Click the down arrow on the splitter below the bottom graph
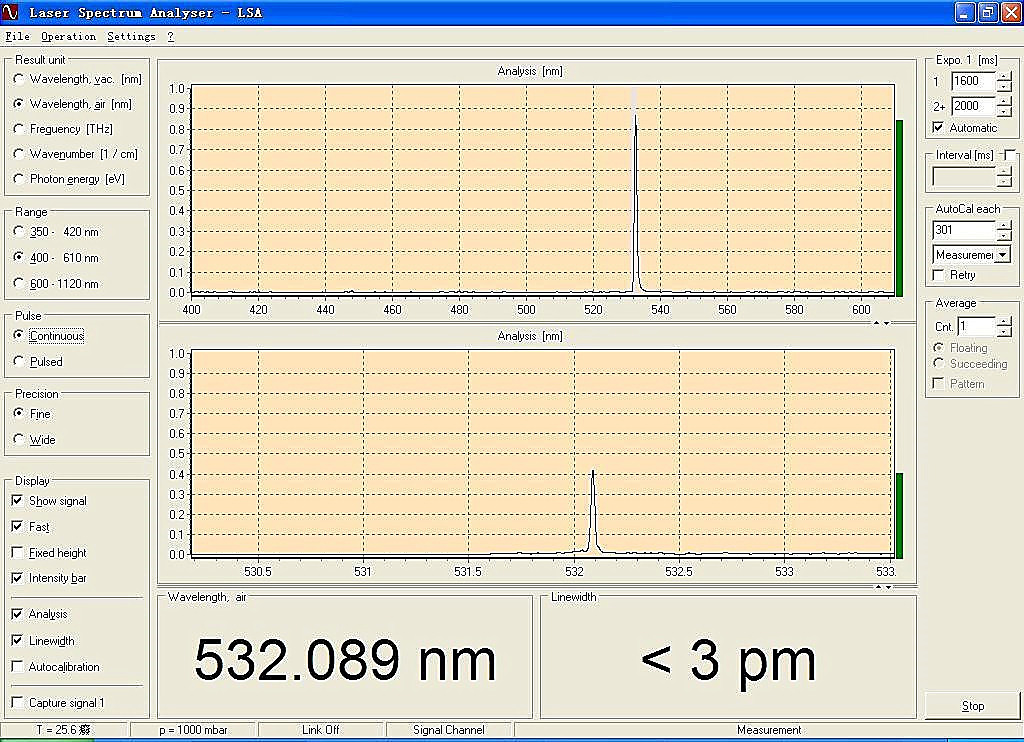Viewport: 1024px width, 742px height. (887, 587)
